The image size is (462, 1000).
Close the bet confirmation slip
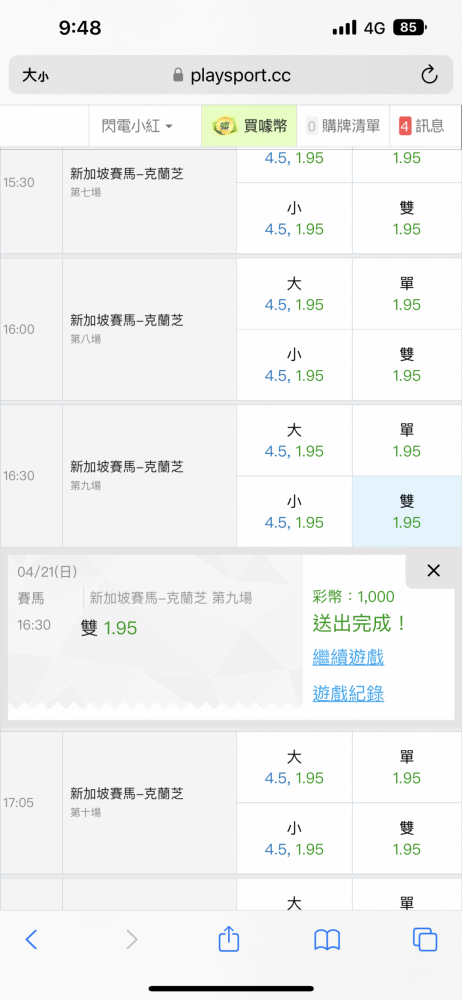click(433, 571)
